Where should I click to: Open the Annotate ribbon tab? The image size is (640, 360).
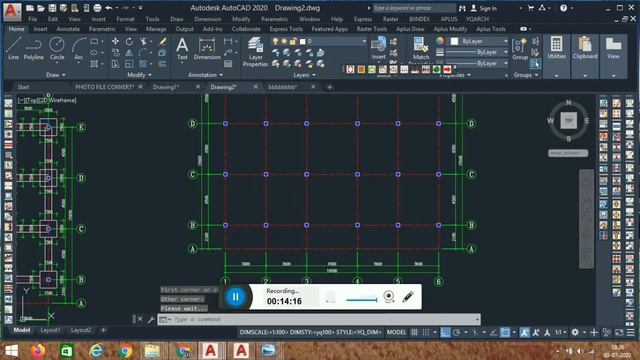point(68,29)
